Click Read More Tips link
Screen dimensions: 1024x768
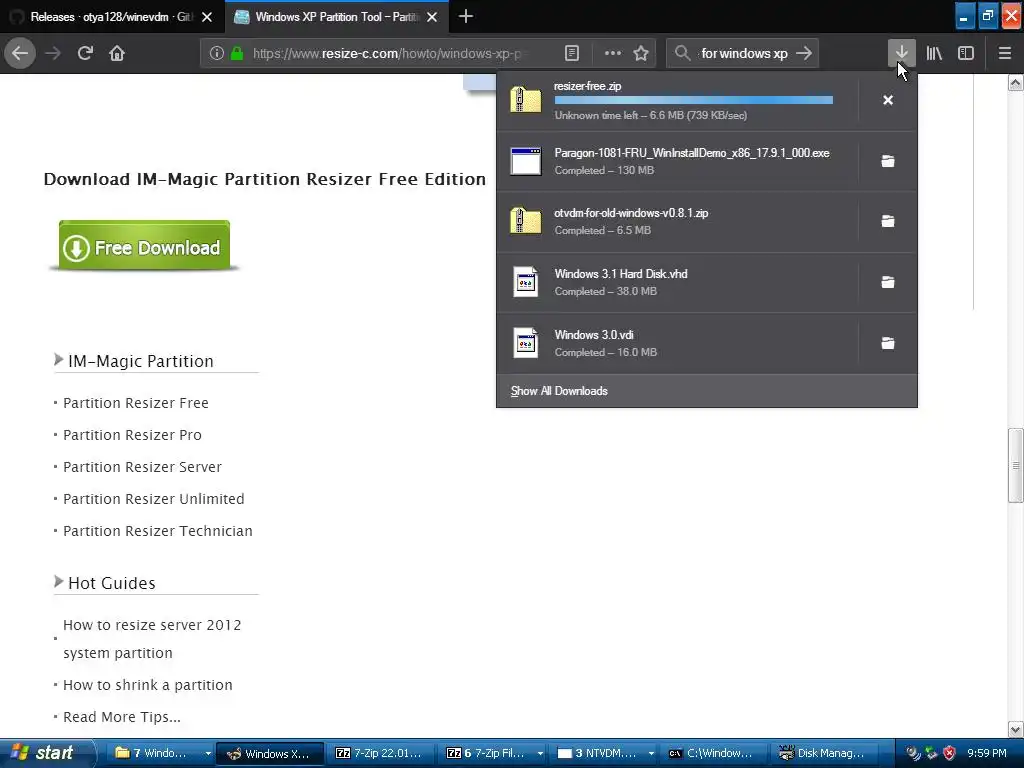click(121, 717)
